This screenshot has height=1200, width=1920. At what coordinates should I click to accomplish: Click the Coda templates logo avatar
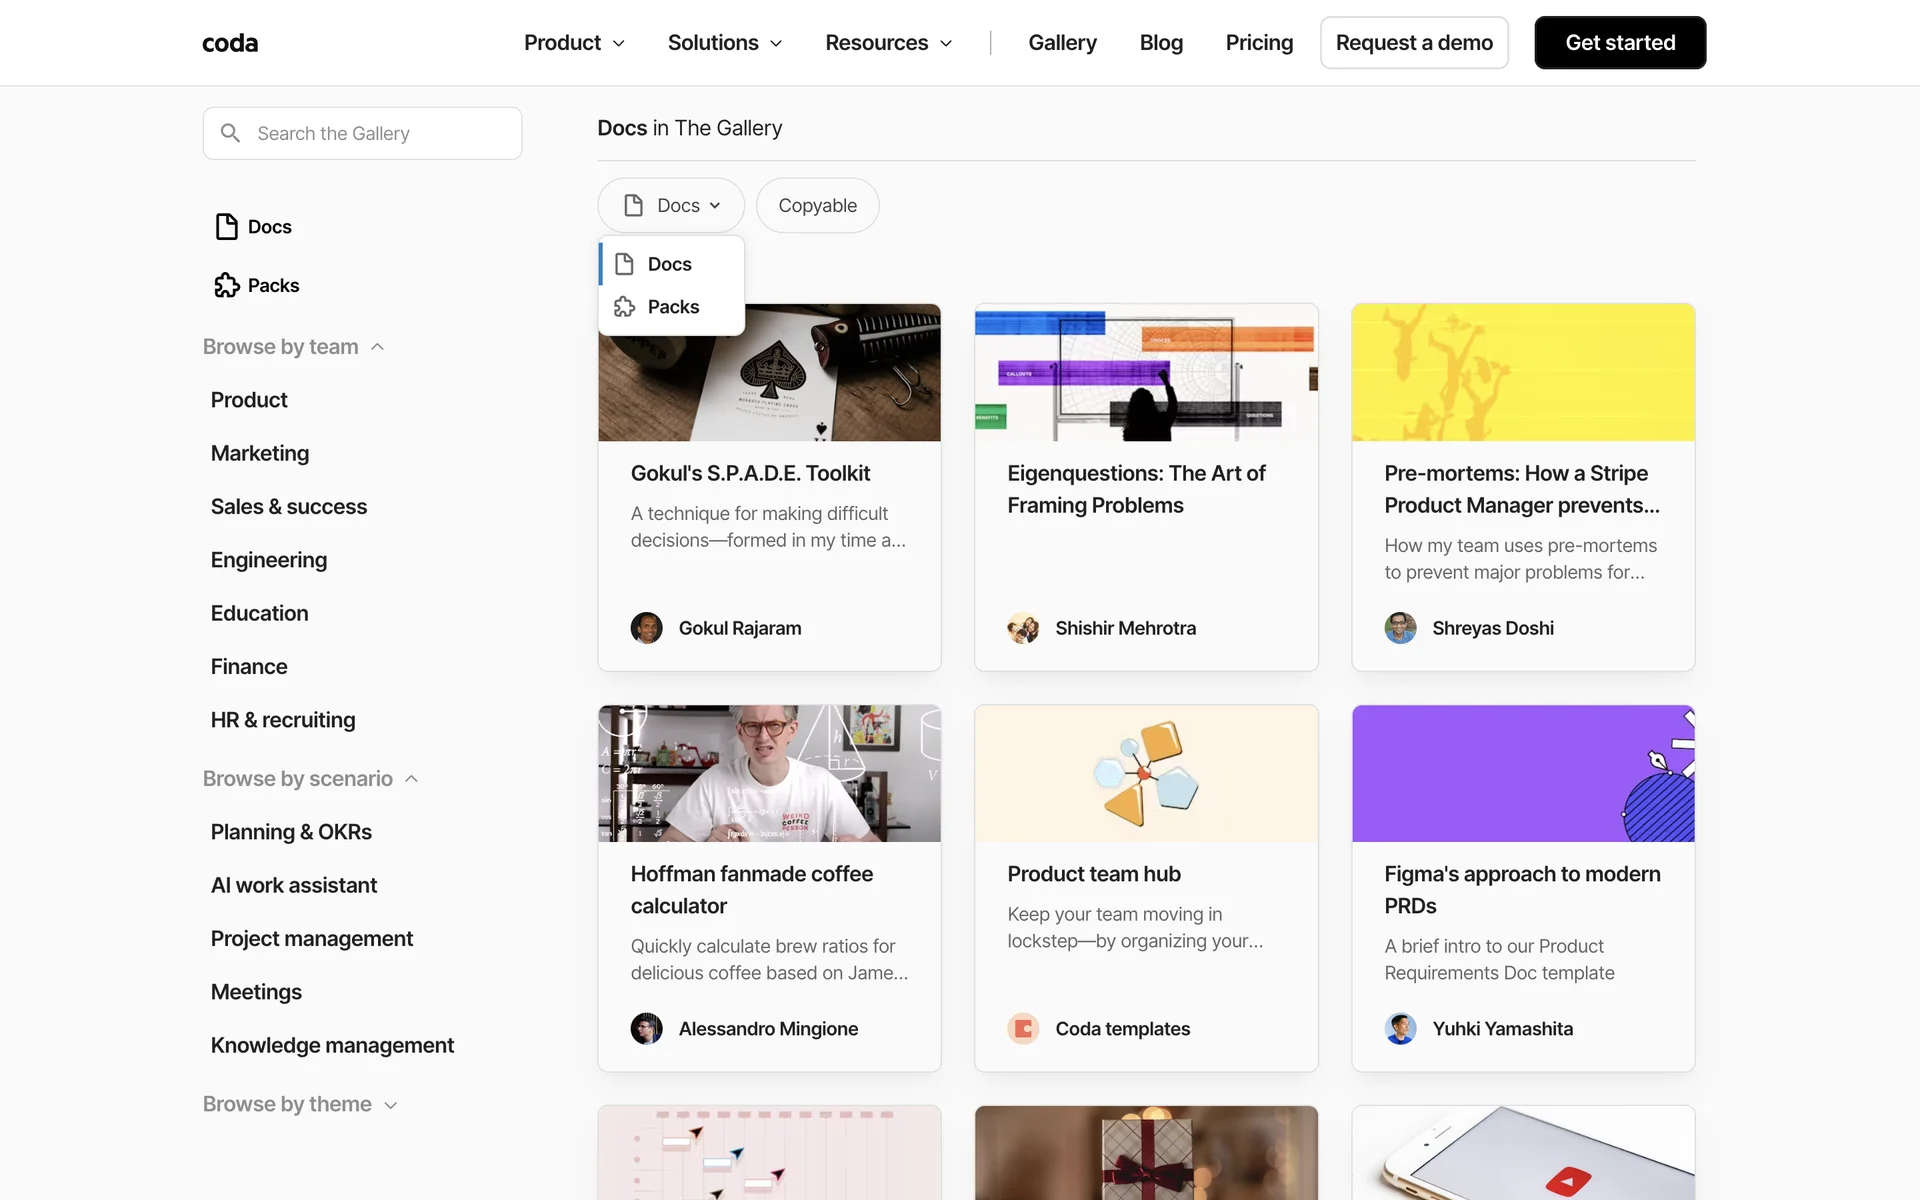click(x=1022, y=1029)
